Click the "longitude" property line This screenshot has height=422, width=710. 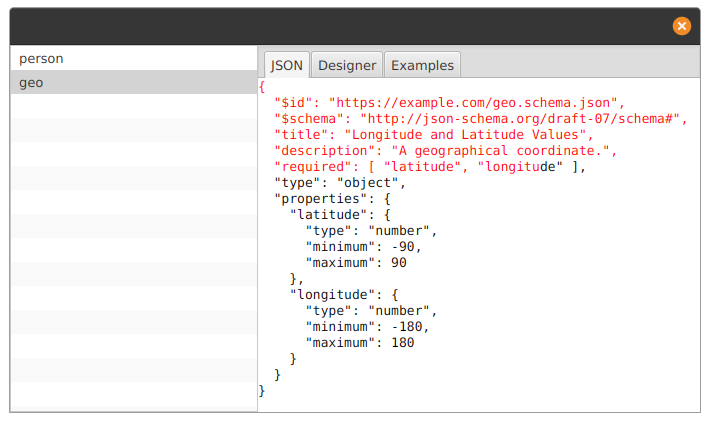[344, 295]
